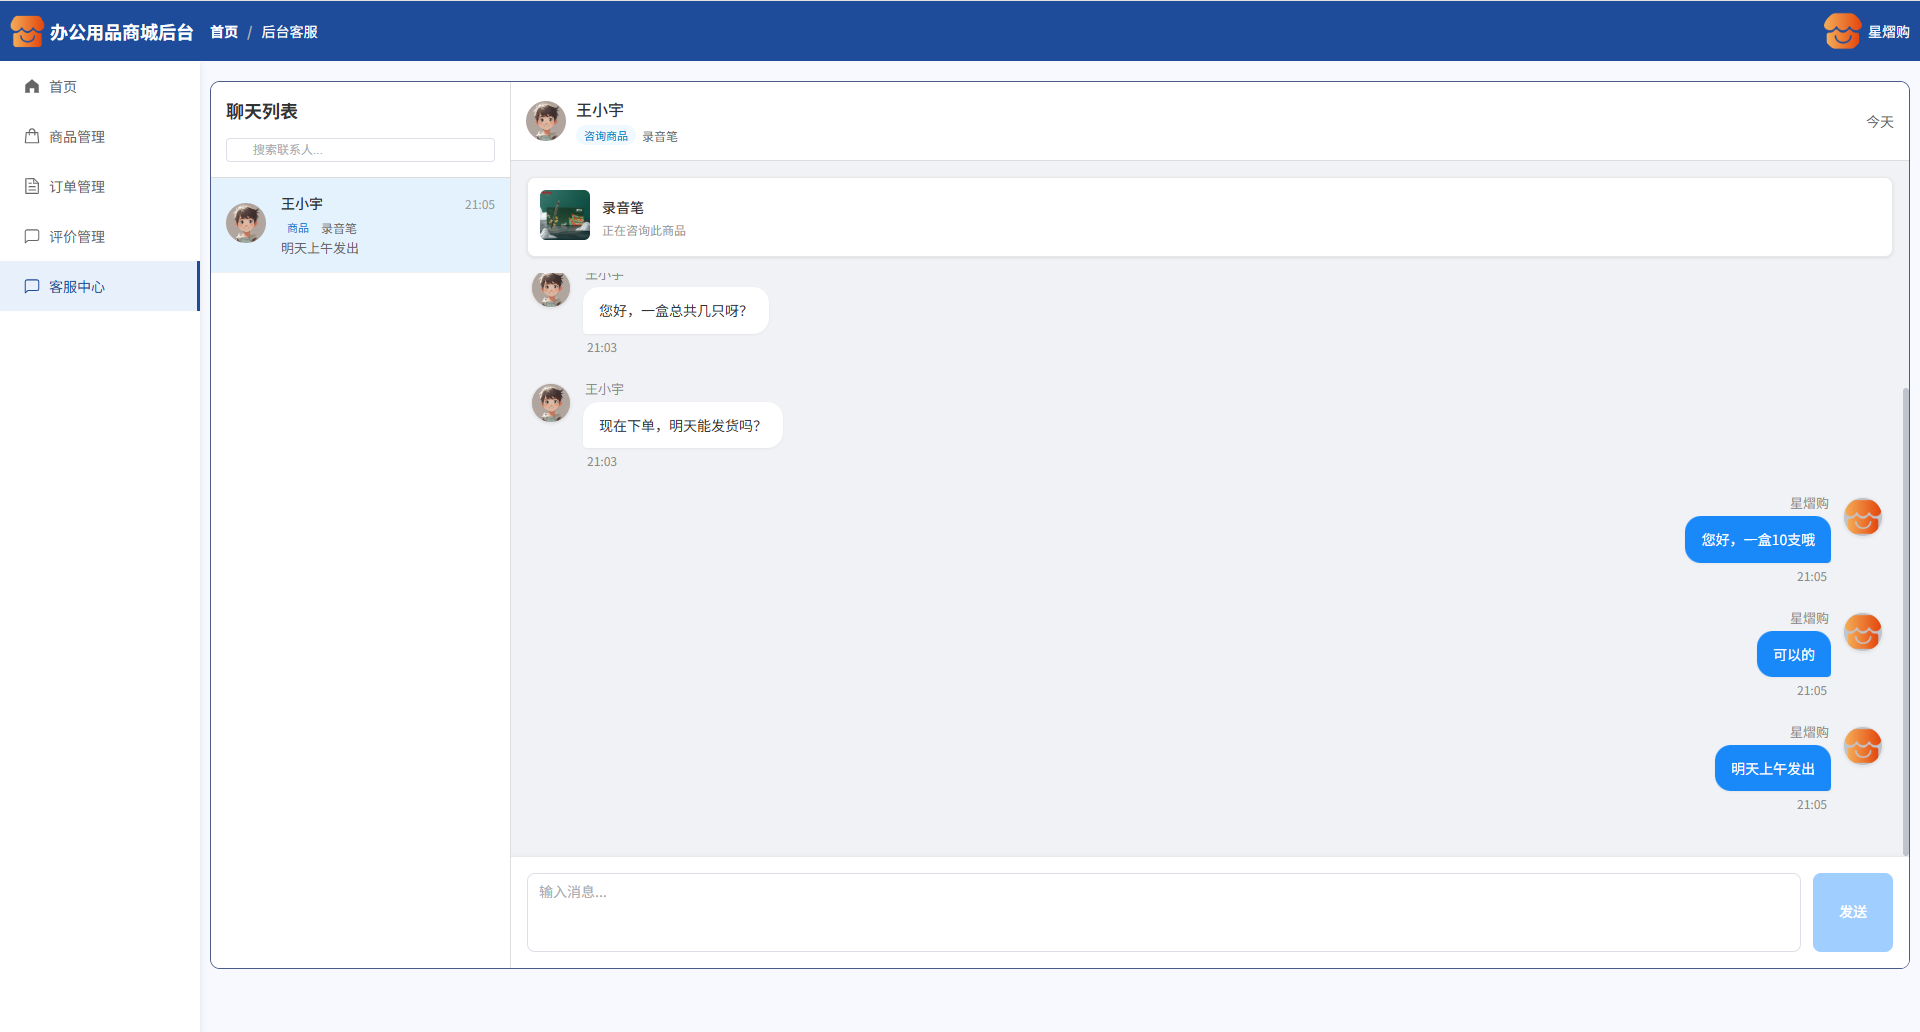This screenshot has height=1032, width=1920.
Task: Open the 订单管理 menu item
Action: pos(77,187)
